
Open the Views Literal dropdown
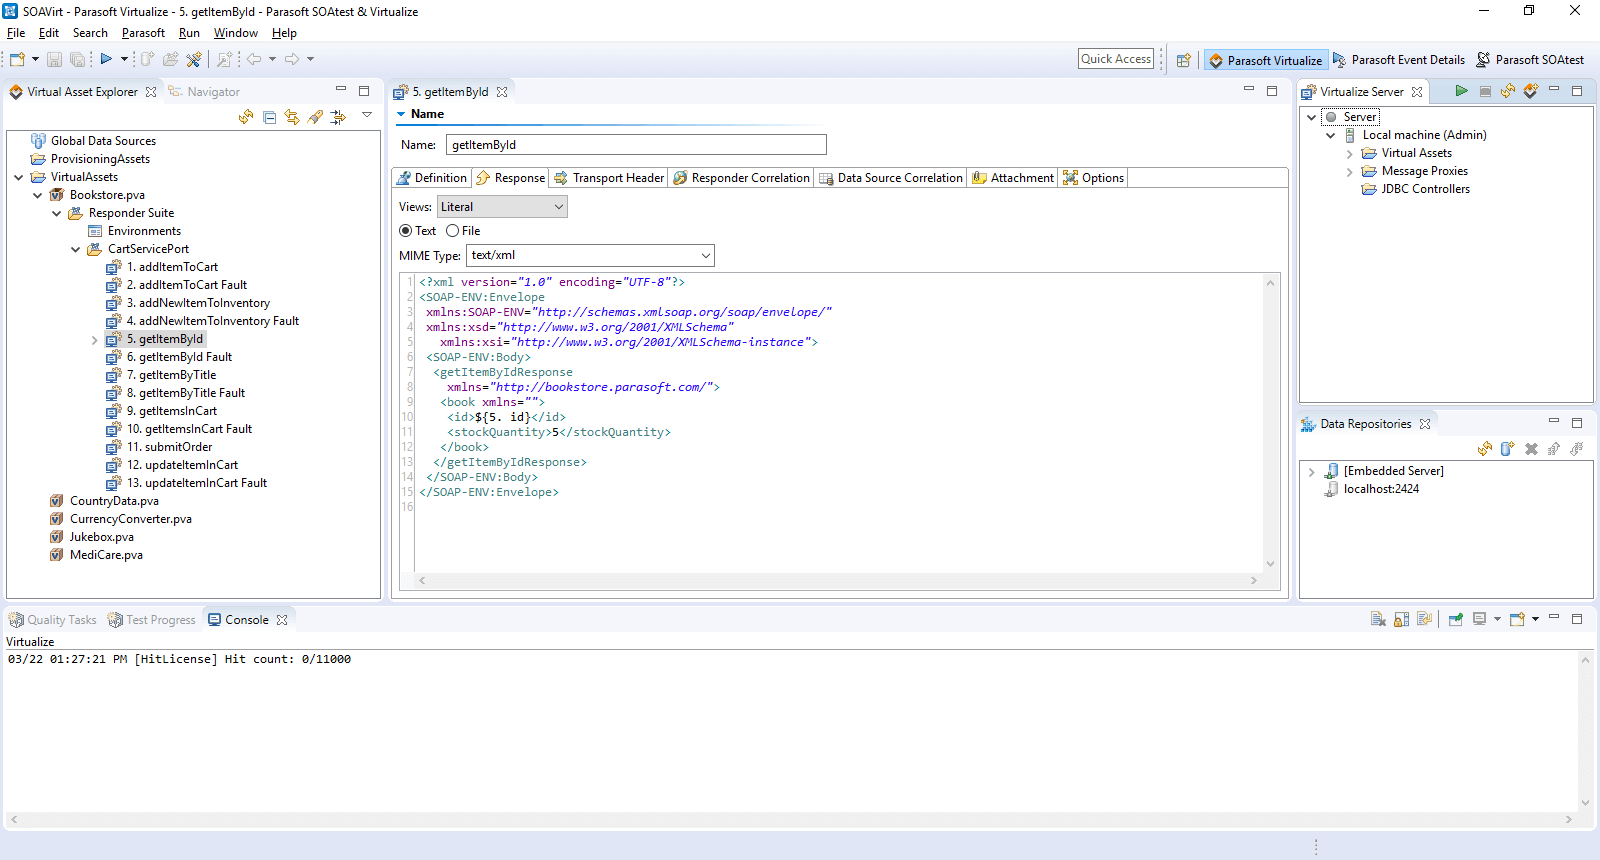(503, 207)
